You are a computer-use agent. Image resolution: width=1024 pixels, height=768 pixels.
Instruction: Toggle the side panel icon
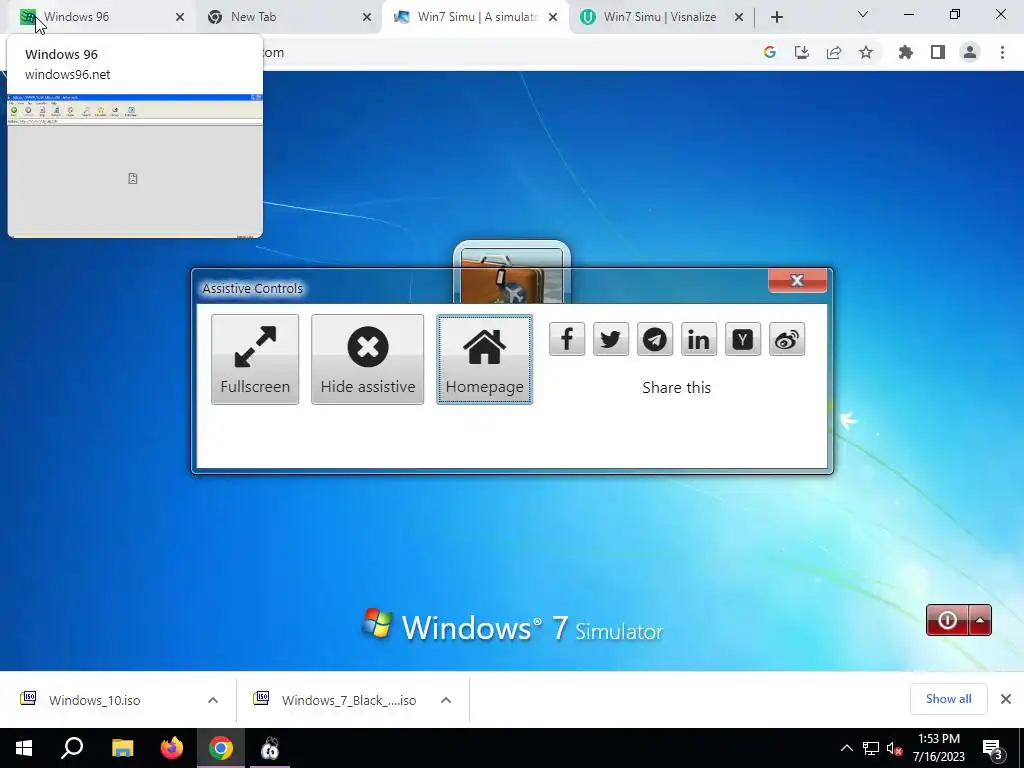tap(938, 52)
